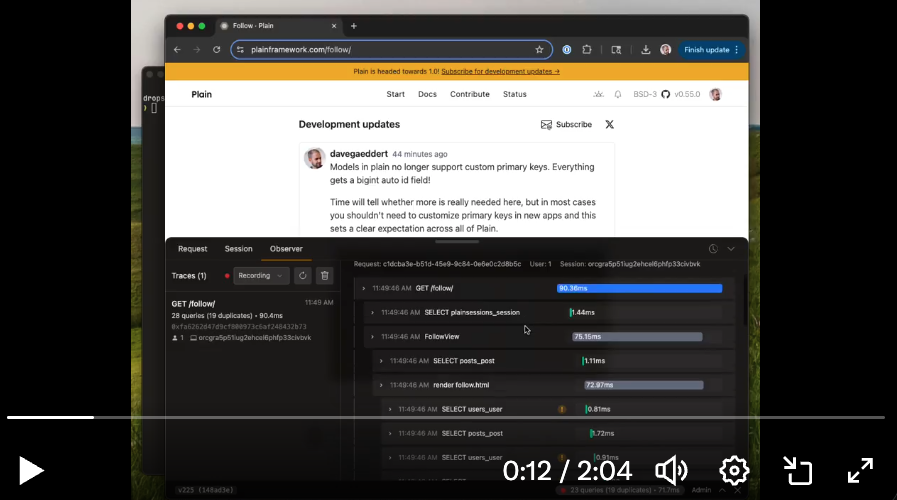Collapse the toolbar panel chevron
This screenshot has width=897, height=500.
coord(731,249)
